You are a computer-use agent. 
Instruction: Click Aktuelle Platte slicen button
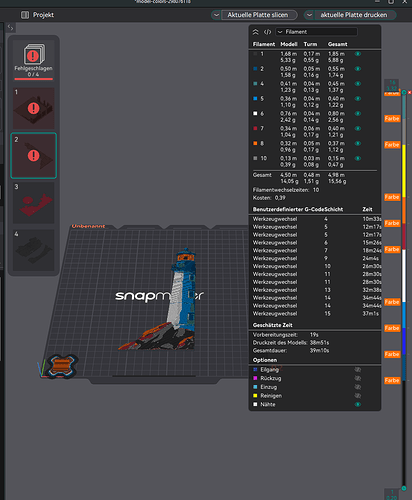tap(259, 15)
